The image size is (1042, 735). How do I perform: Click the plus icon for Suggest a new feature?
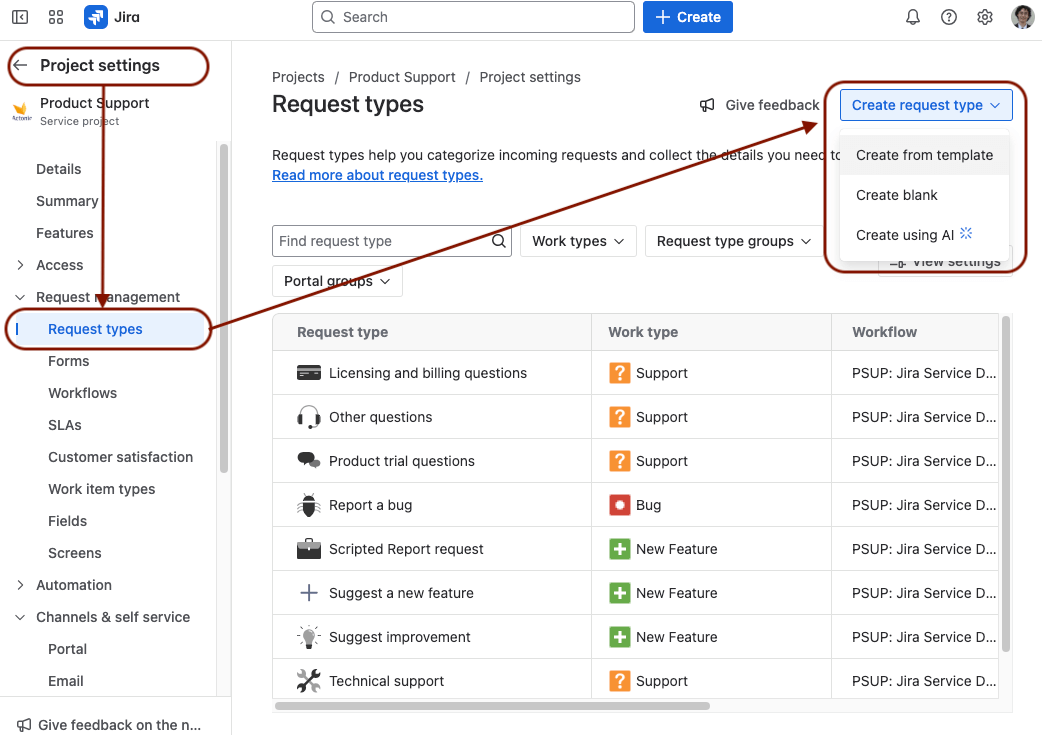pos(308,593)
